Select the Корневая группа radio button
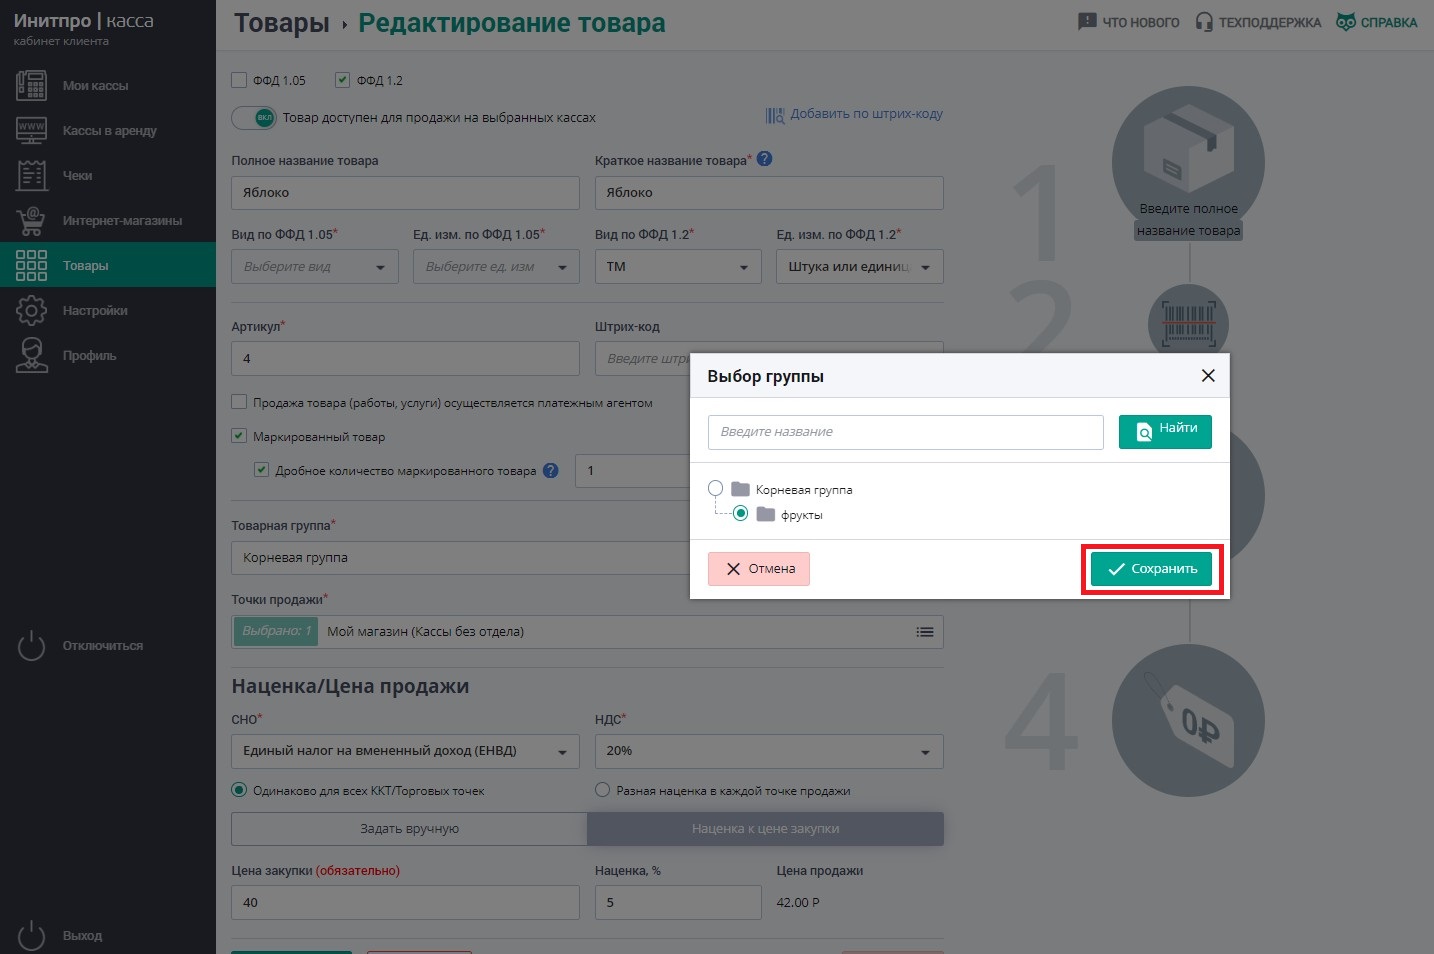 click(715, 489)
